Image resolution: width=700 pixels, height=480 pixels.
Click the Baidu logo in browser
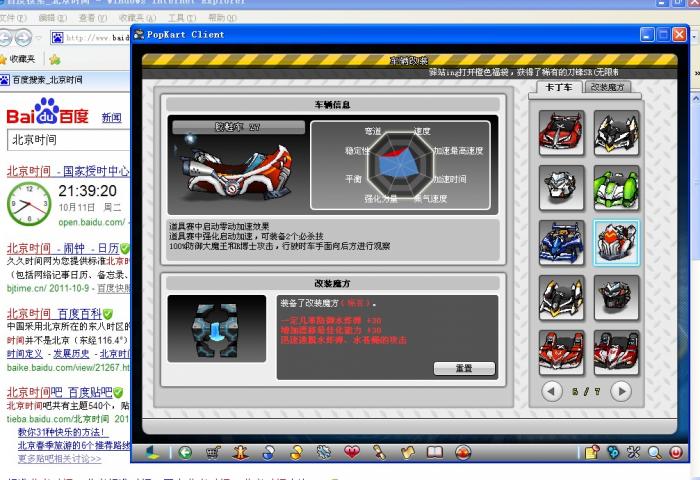point(47,111)
